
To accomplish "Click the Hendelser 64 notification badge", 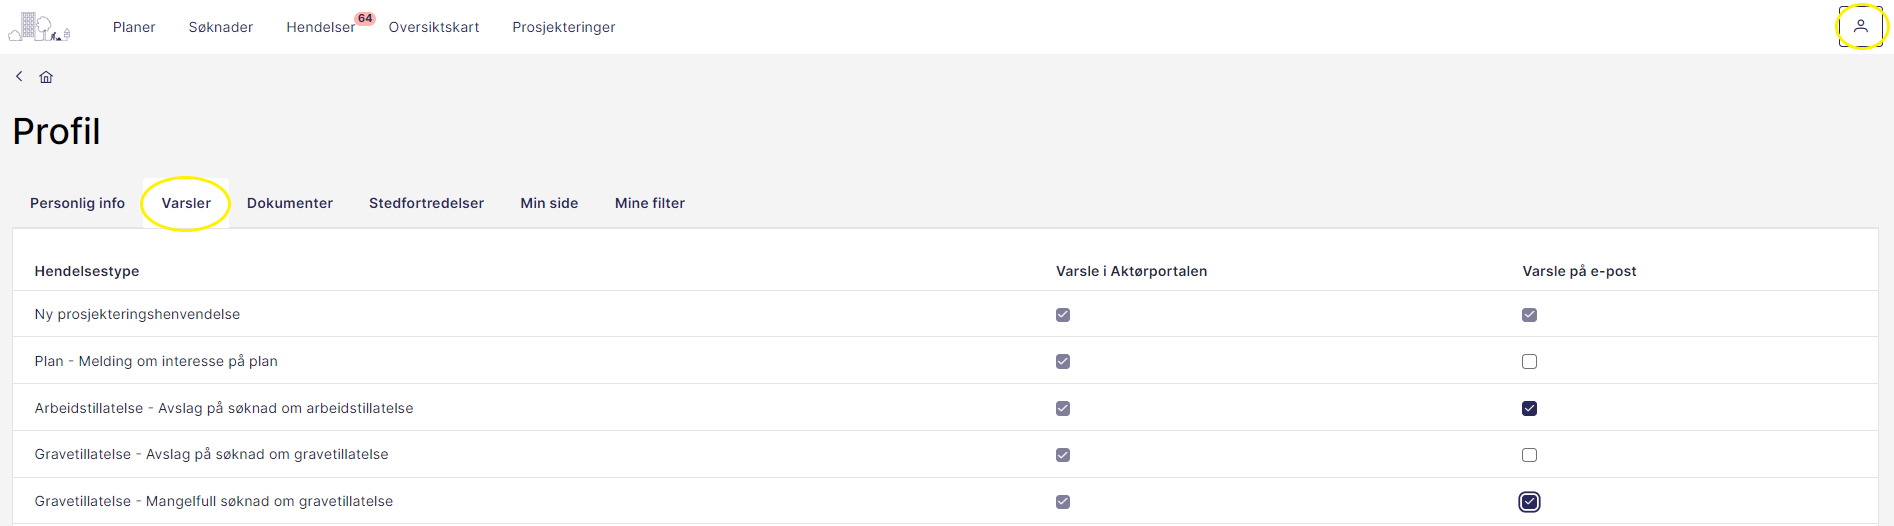I will pyautogui.click(x=365, y=18).
